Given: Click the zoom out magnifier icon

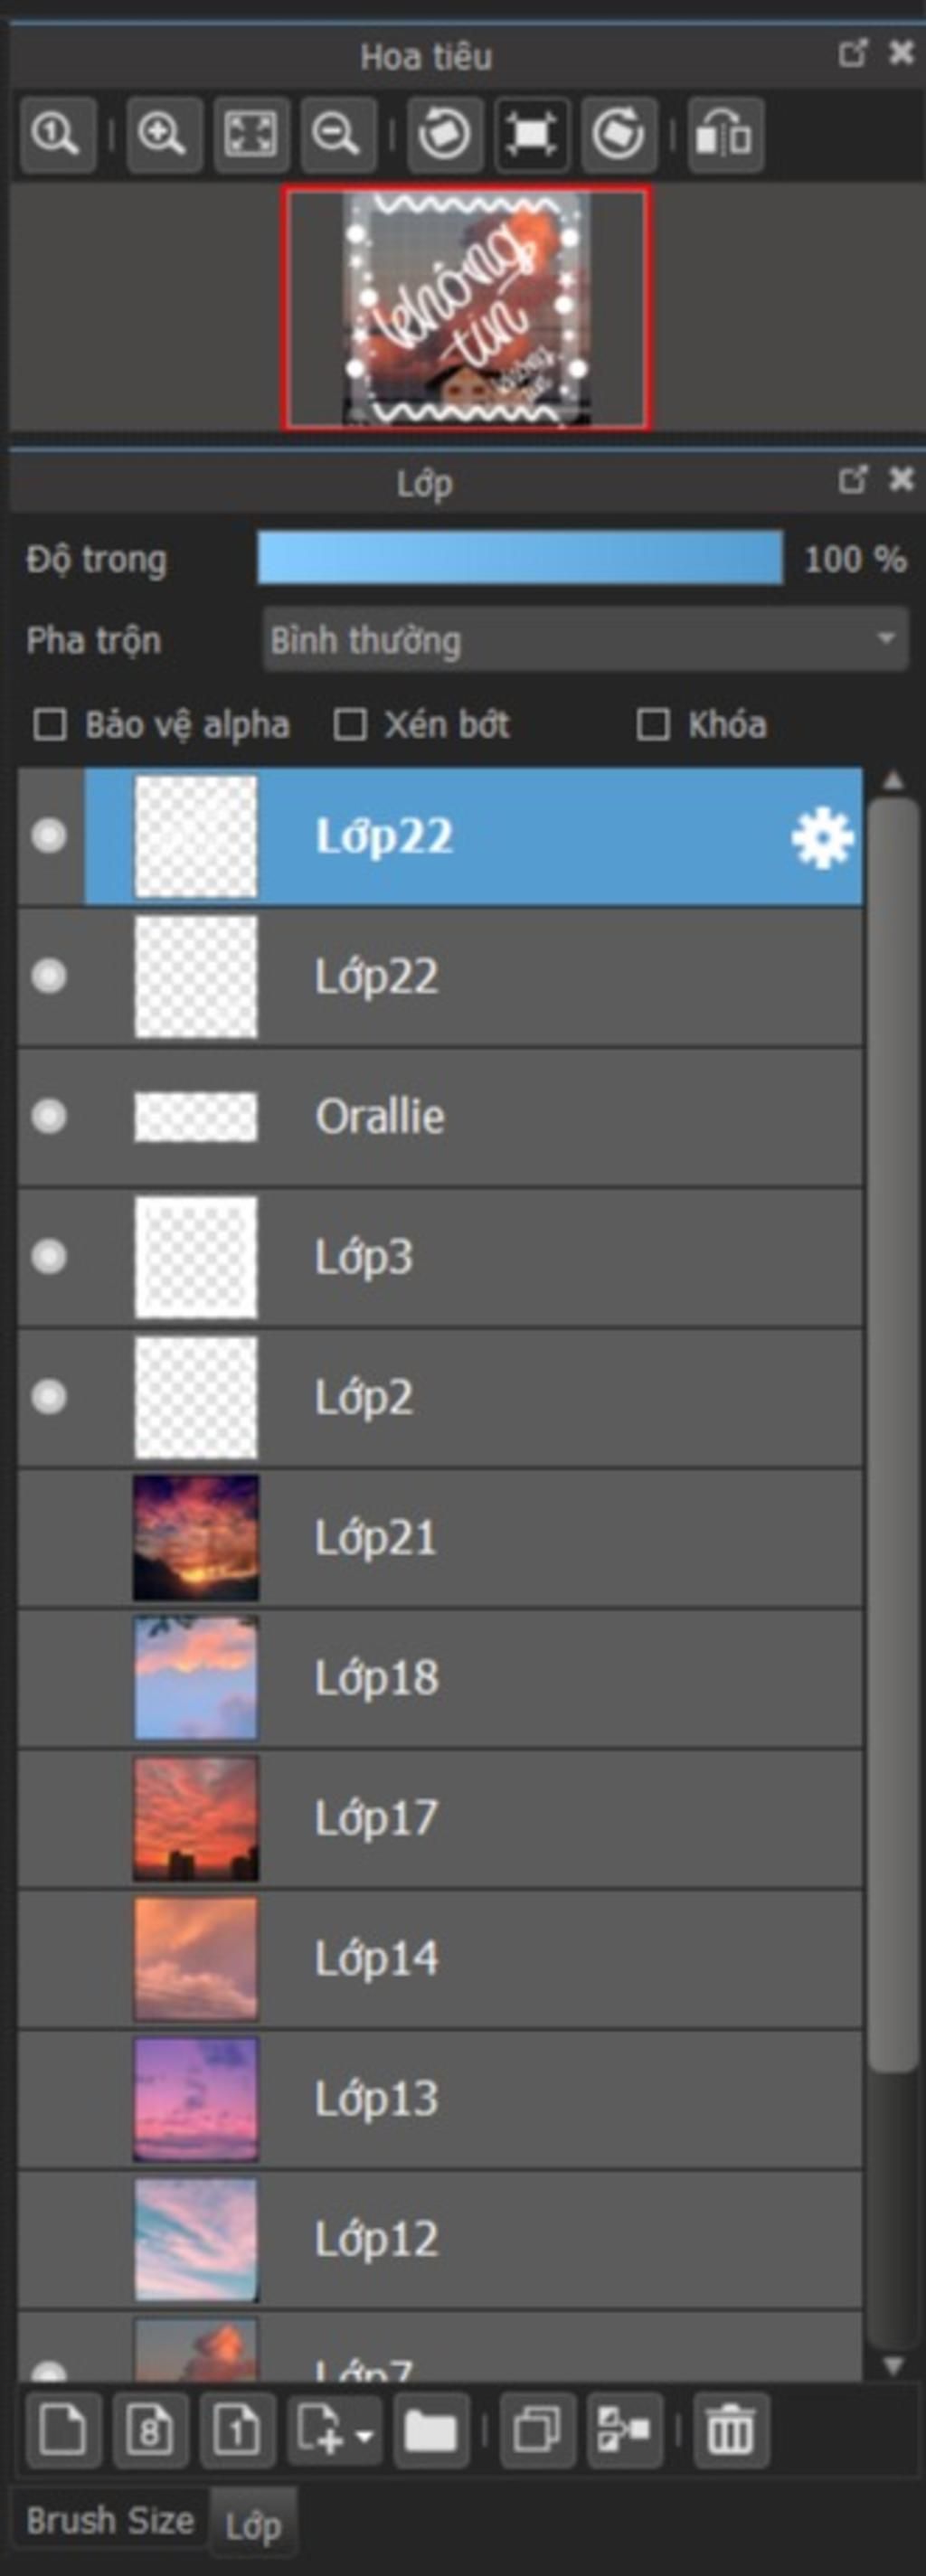Looking at the screenshot, I should coord(337,134).
